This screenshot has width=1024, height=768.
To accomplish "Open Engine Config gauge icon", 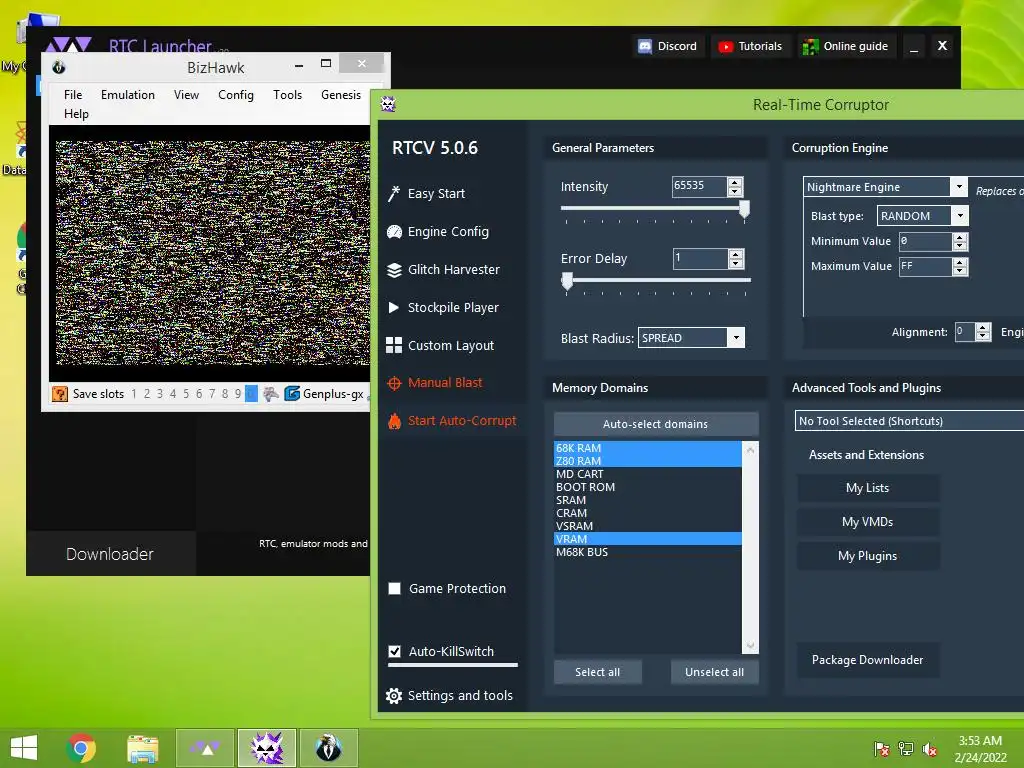I will click(x=394, y=232).
